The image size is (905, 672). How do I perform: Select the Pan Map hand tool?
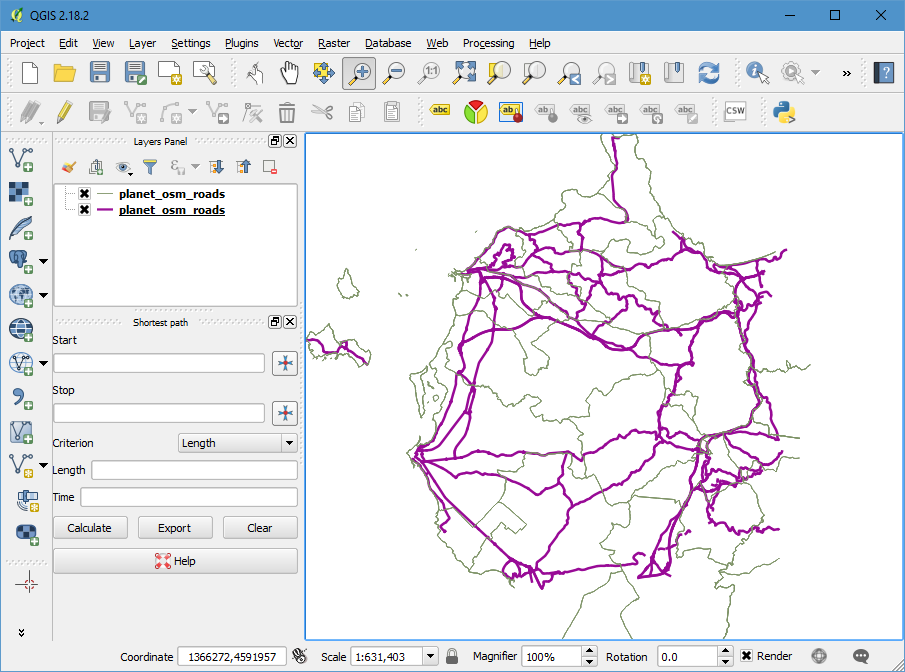click(x=289, y=73)
